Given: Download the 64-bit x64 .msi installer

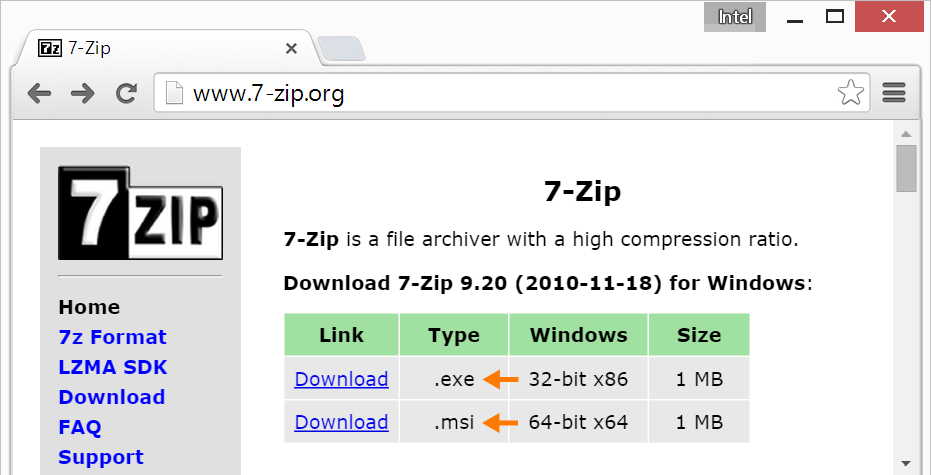Looking at the screenshot, I should [x=341, y=422].
